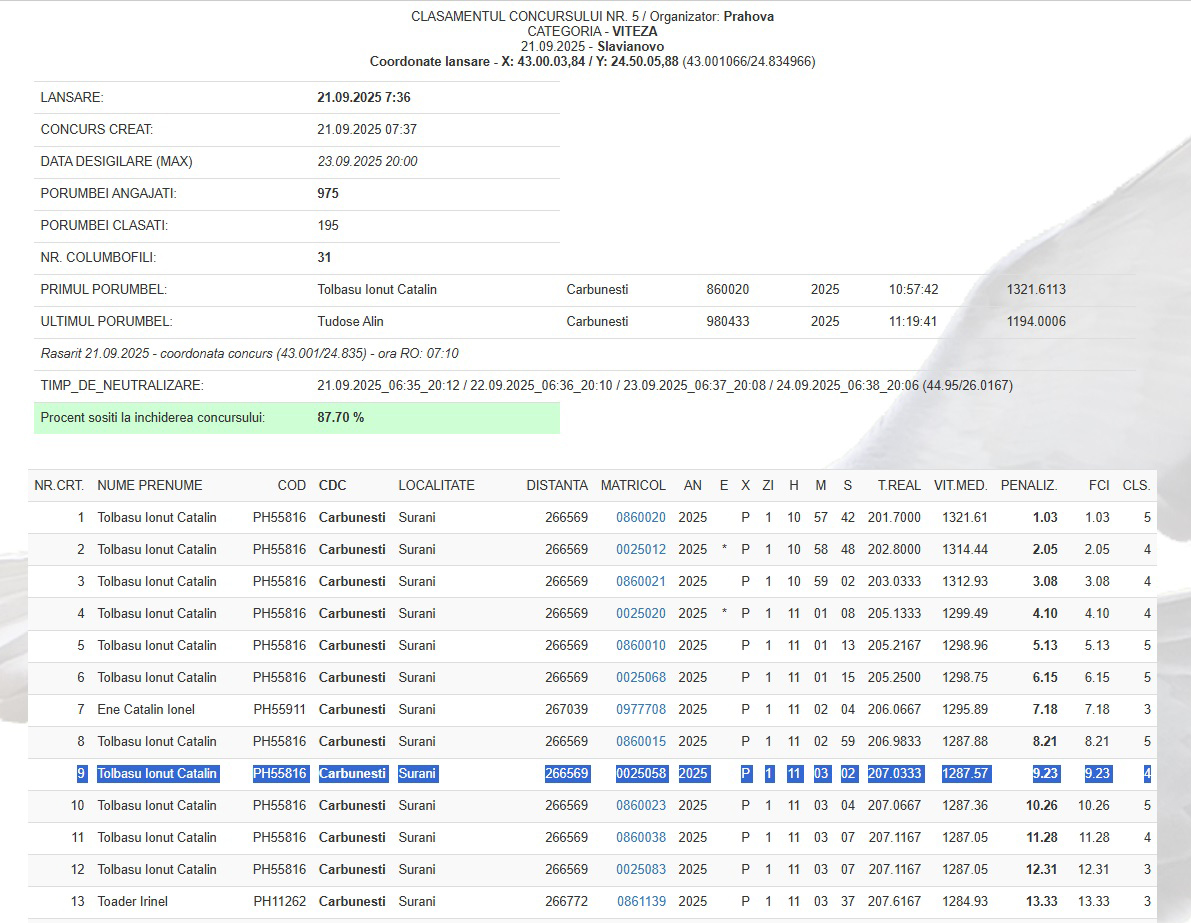Click the VIT.MED. column header
The image size is (1191, 923).
click(x=960, y=486)
